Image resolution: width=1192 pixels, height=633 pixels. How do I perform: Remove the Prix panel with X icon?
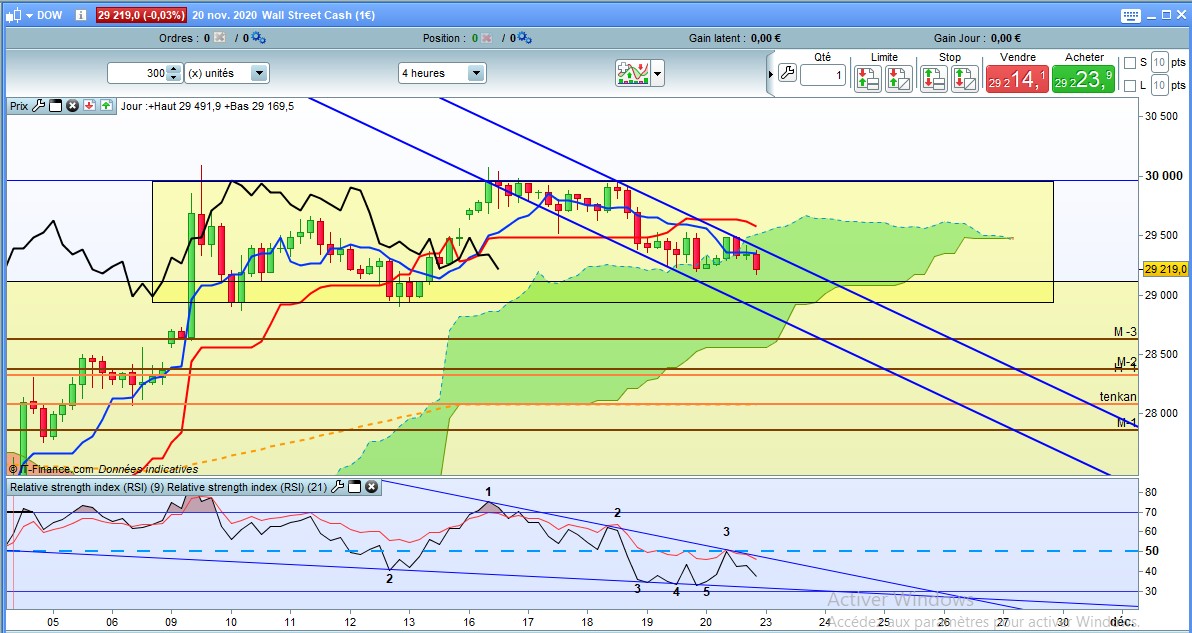(72, 106)
